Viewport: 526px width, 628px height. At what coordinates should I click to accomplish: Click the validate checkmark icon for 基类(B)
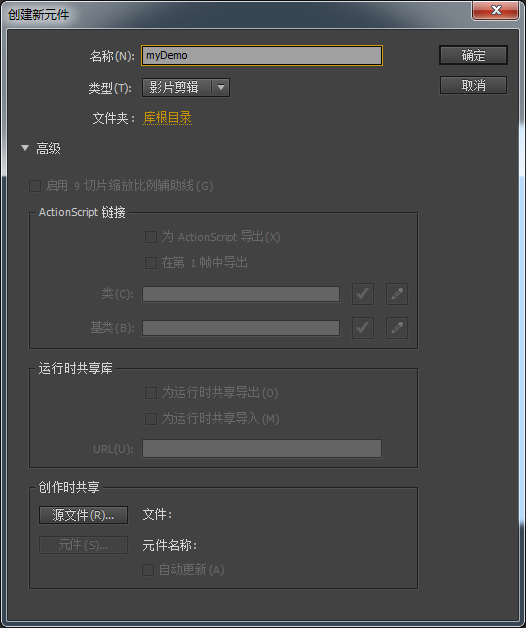click(x=363, y=328)
